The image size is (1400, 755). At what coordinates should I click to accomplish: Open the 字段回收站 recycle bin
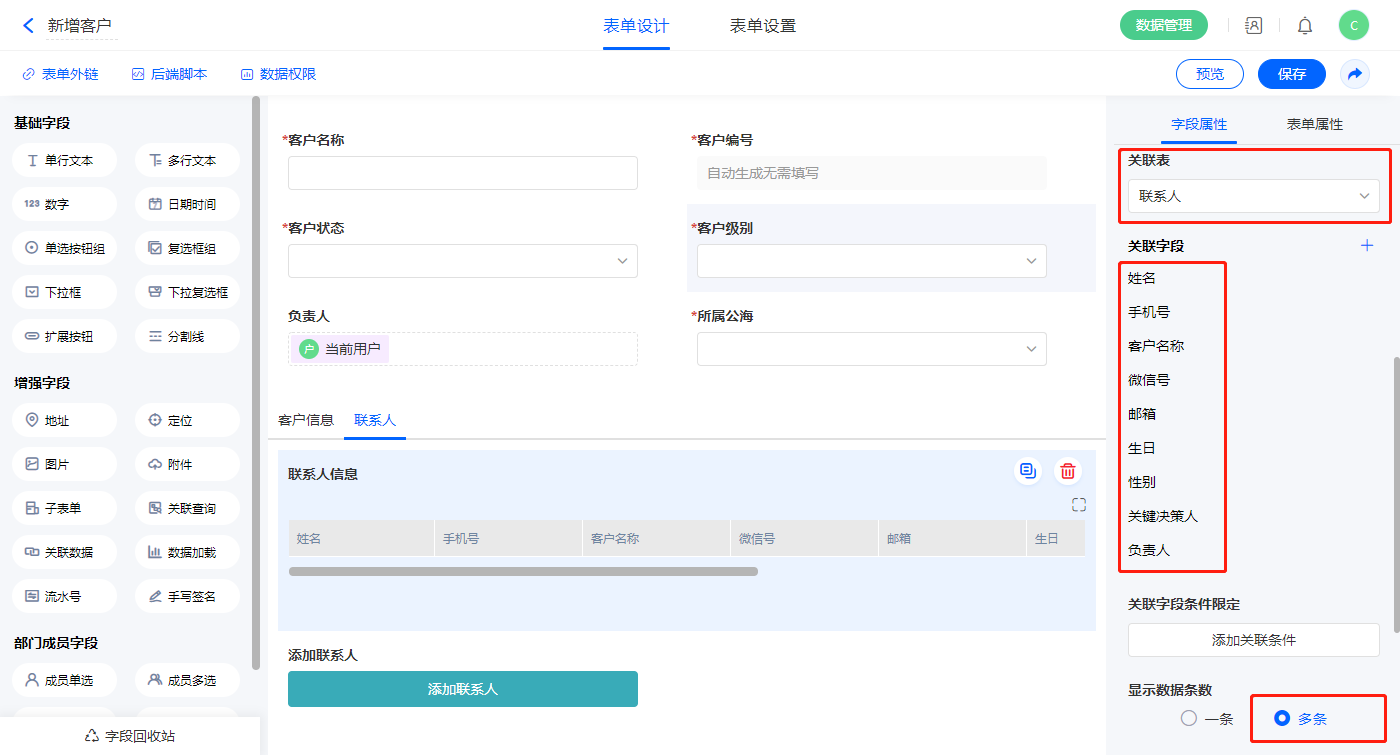[130, 736]
